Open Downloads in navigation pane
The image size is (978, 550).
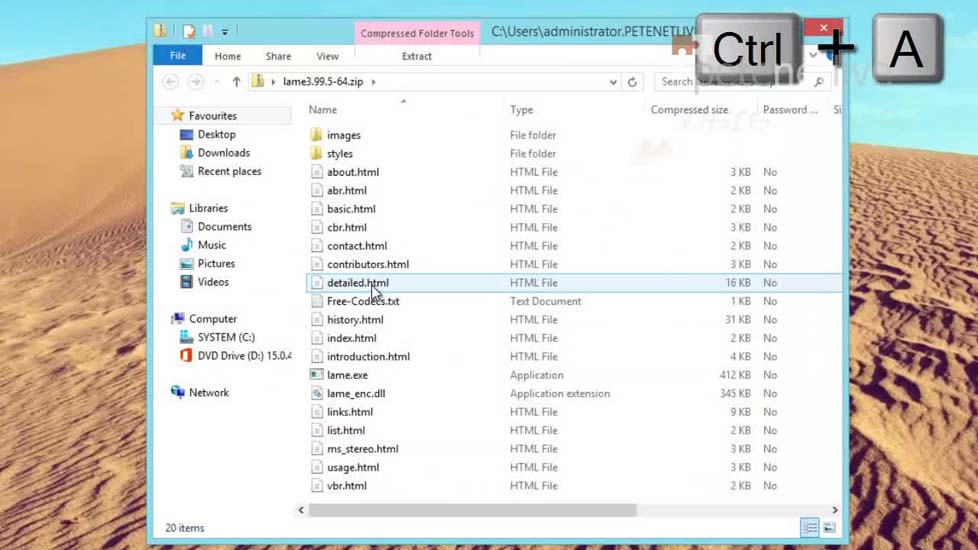223,153
